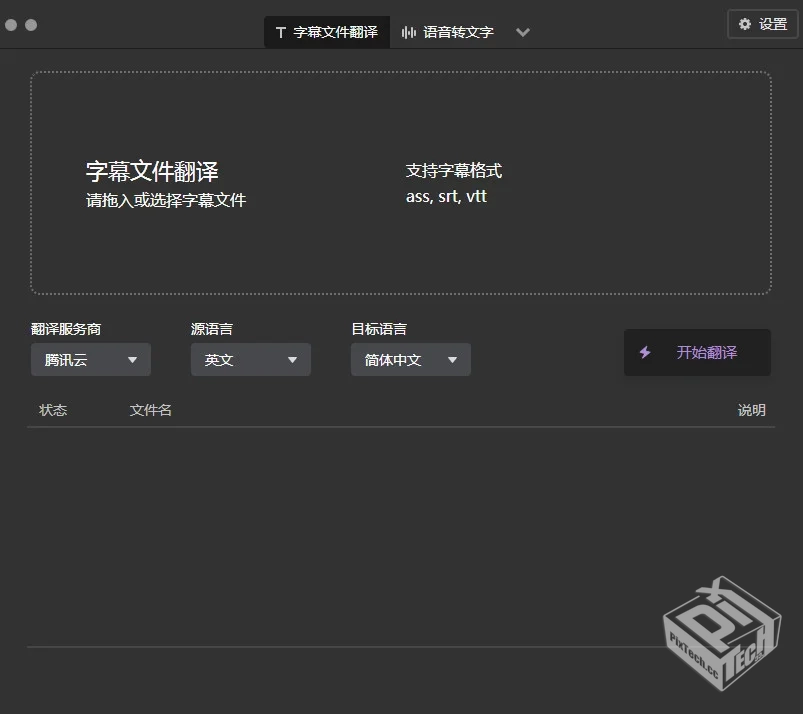
Task: Click the 腾讯云 dropdown arrow icon
Action: pyautogui.click(x=133, y=359)
